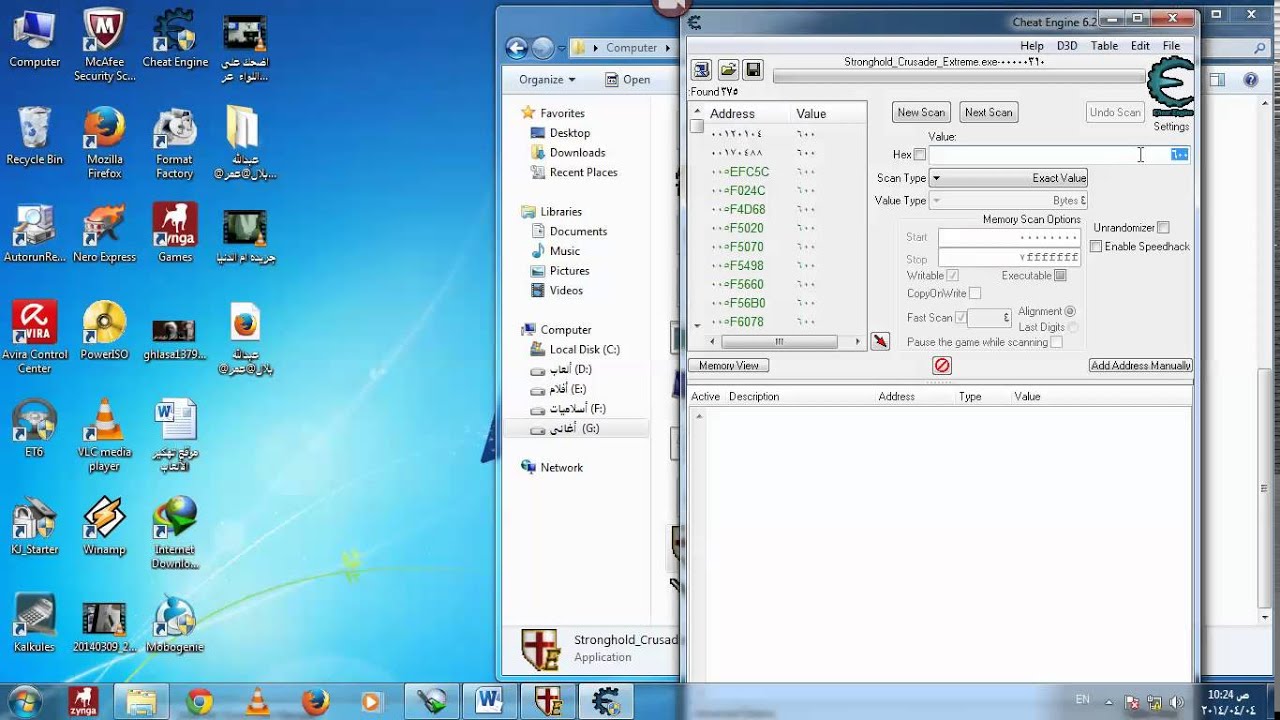This screenshot has height=720, width=1280.
Task: Open the Table menu
Action: click(1104, 46)
